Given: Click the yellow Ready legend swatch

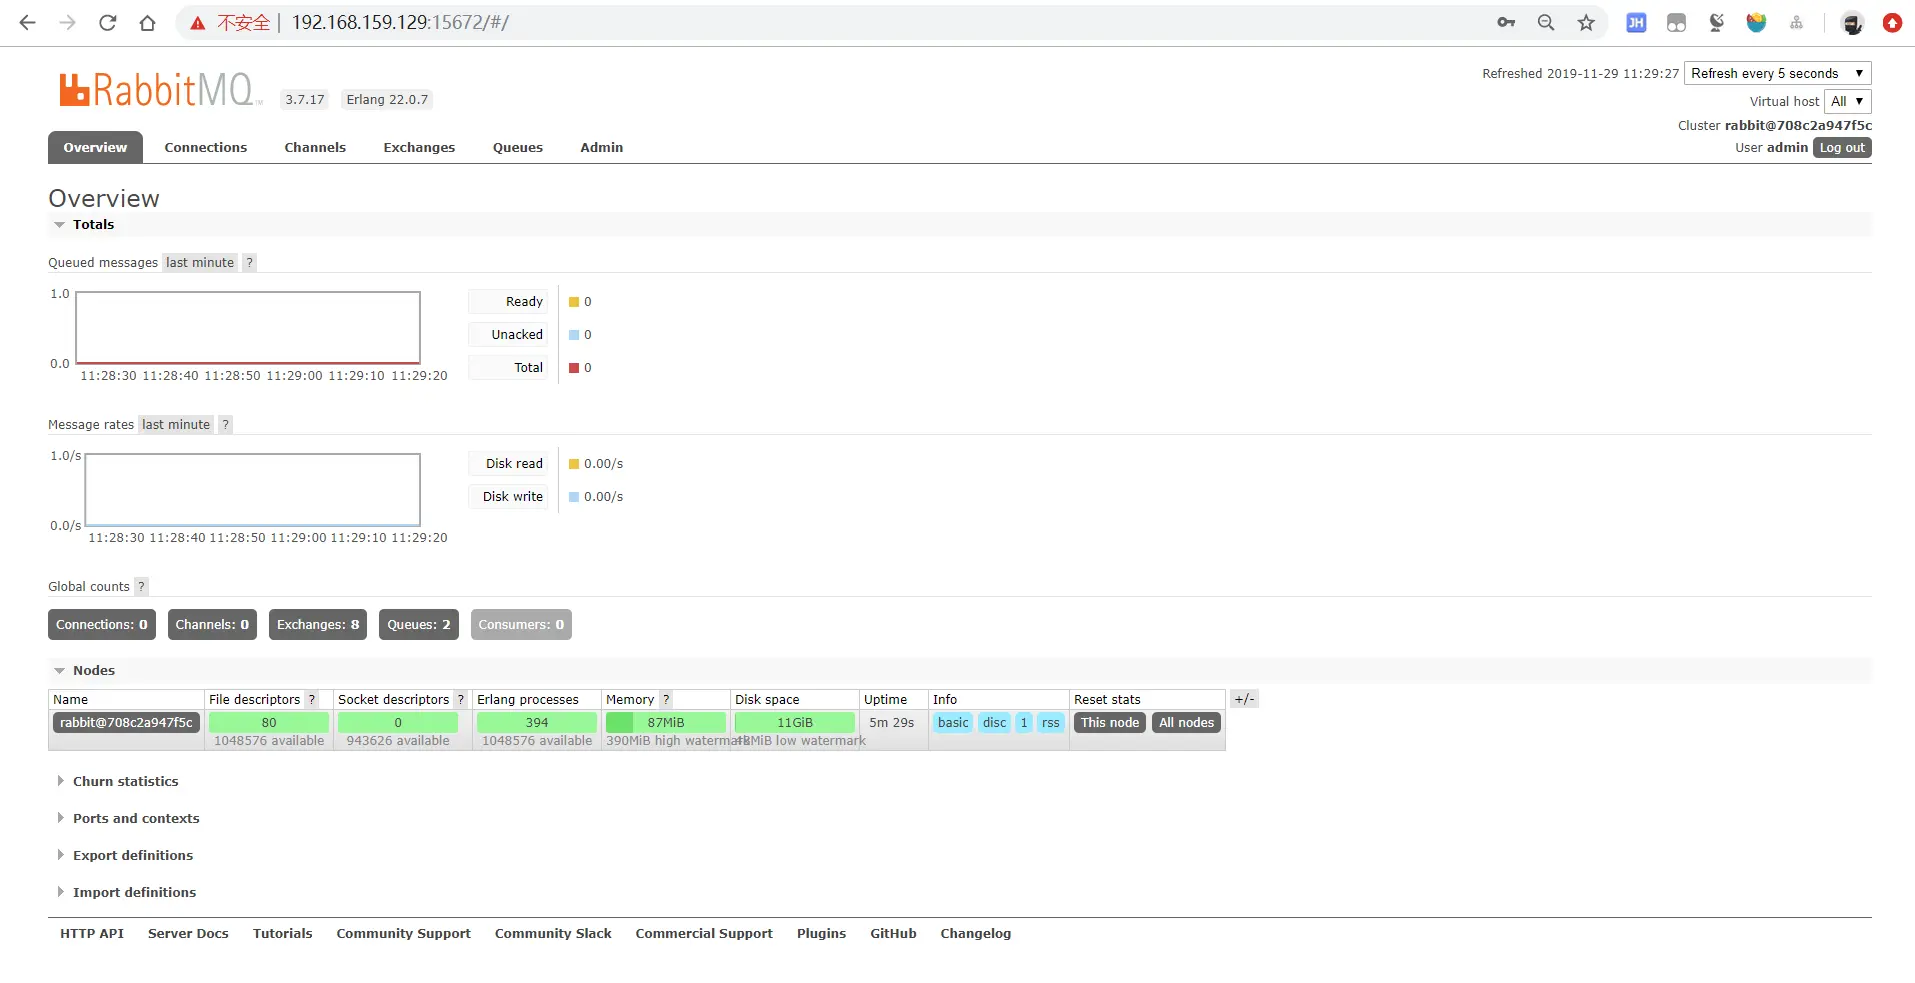Looking at the screenshot, I should click(x=574, y=302).
